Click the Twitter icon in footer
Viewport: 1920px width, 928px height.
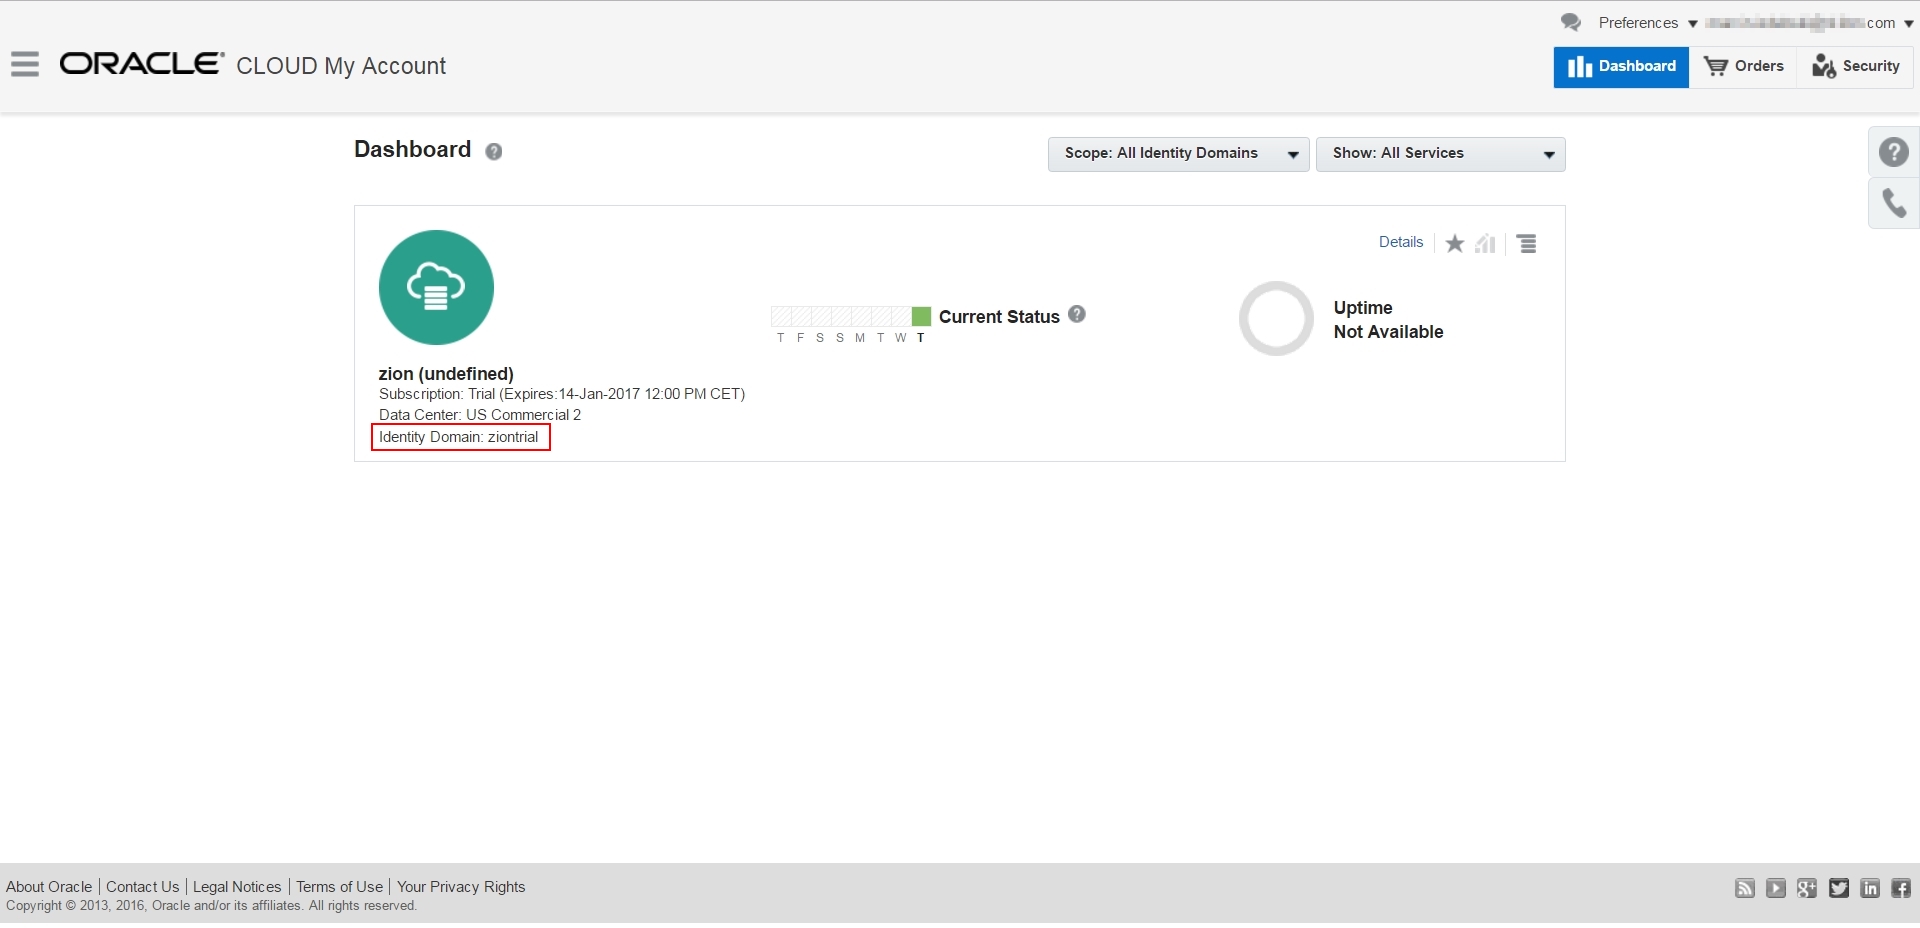(1839, 888)
